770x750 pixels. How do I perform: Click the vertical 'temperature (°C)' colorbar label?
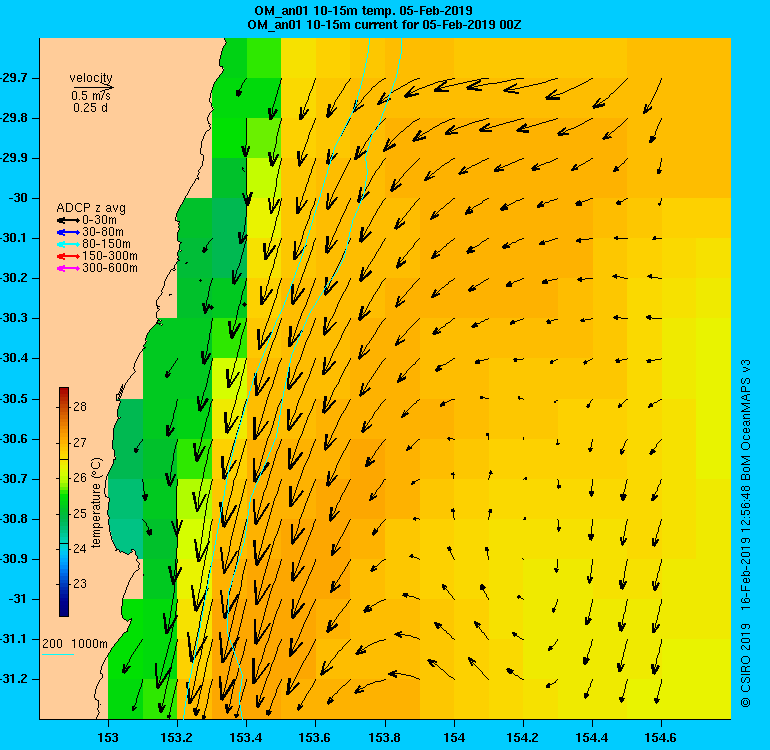(x=96, y=502)
